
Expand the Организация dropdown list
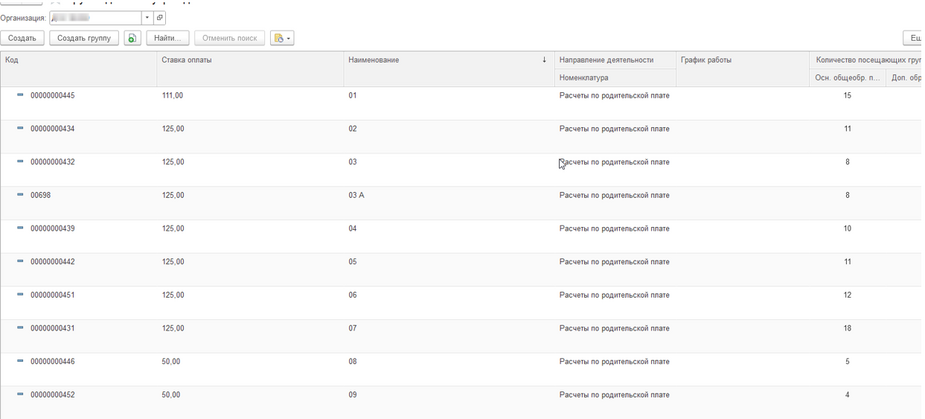[x=147, y=18]
